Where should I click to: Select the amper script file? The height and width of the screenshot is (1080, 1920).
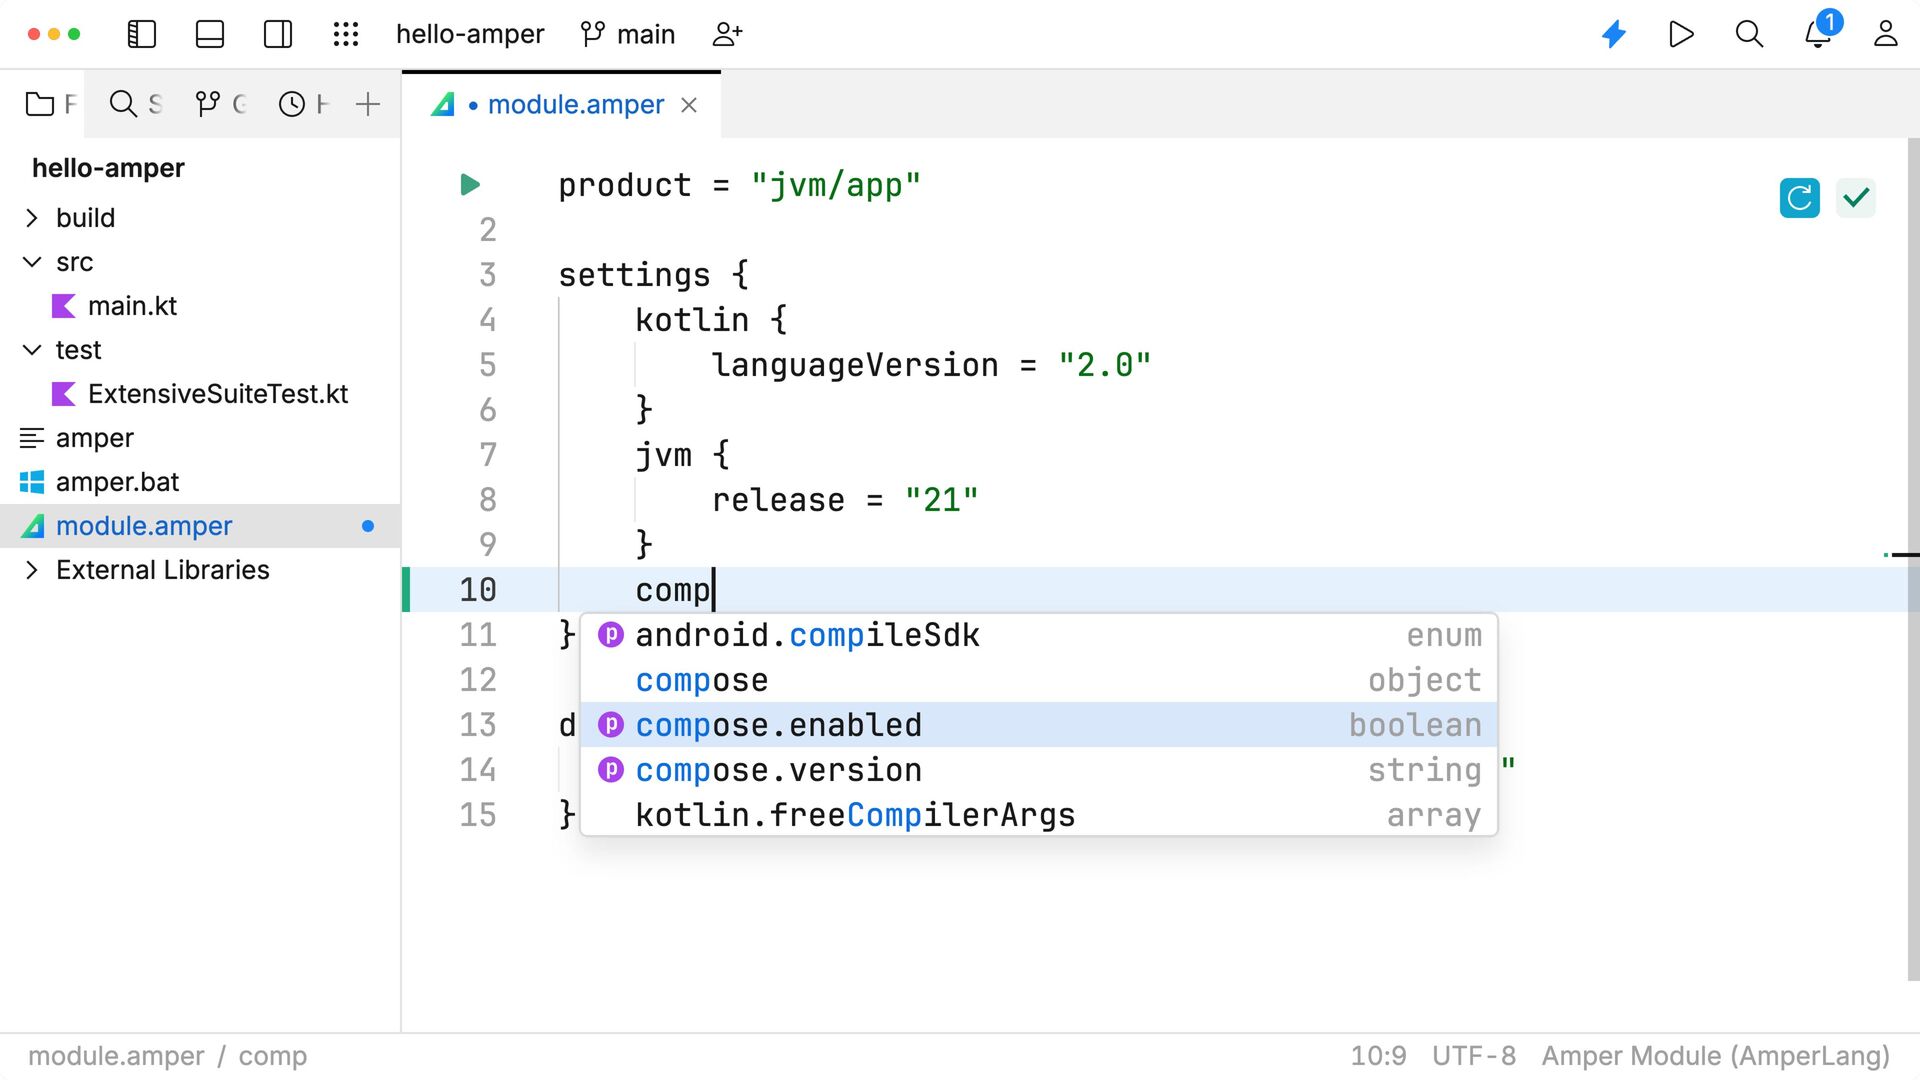coord(95,438)
